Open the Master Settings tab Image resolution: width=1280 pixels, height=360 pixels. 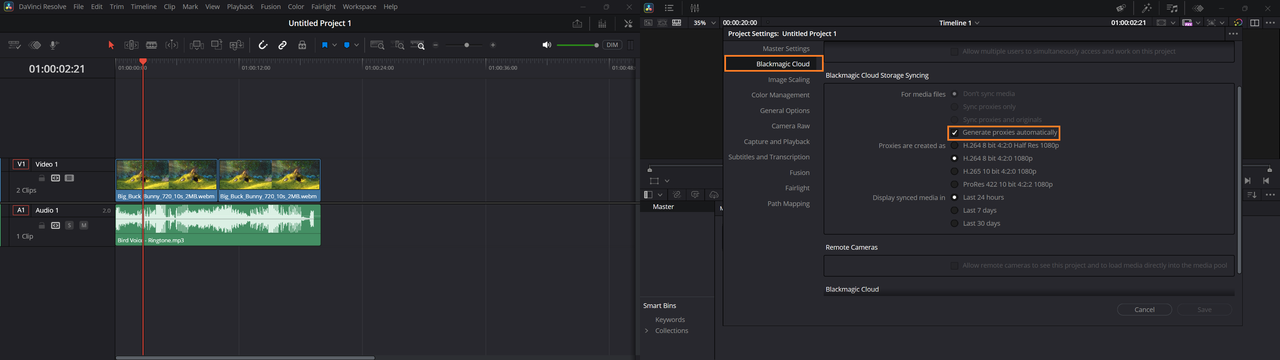tap(786, 48)
